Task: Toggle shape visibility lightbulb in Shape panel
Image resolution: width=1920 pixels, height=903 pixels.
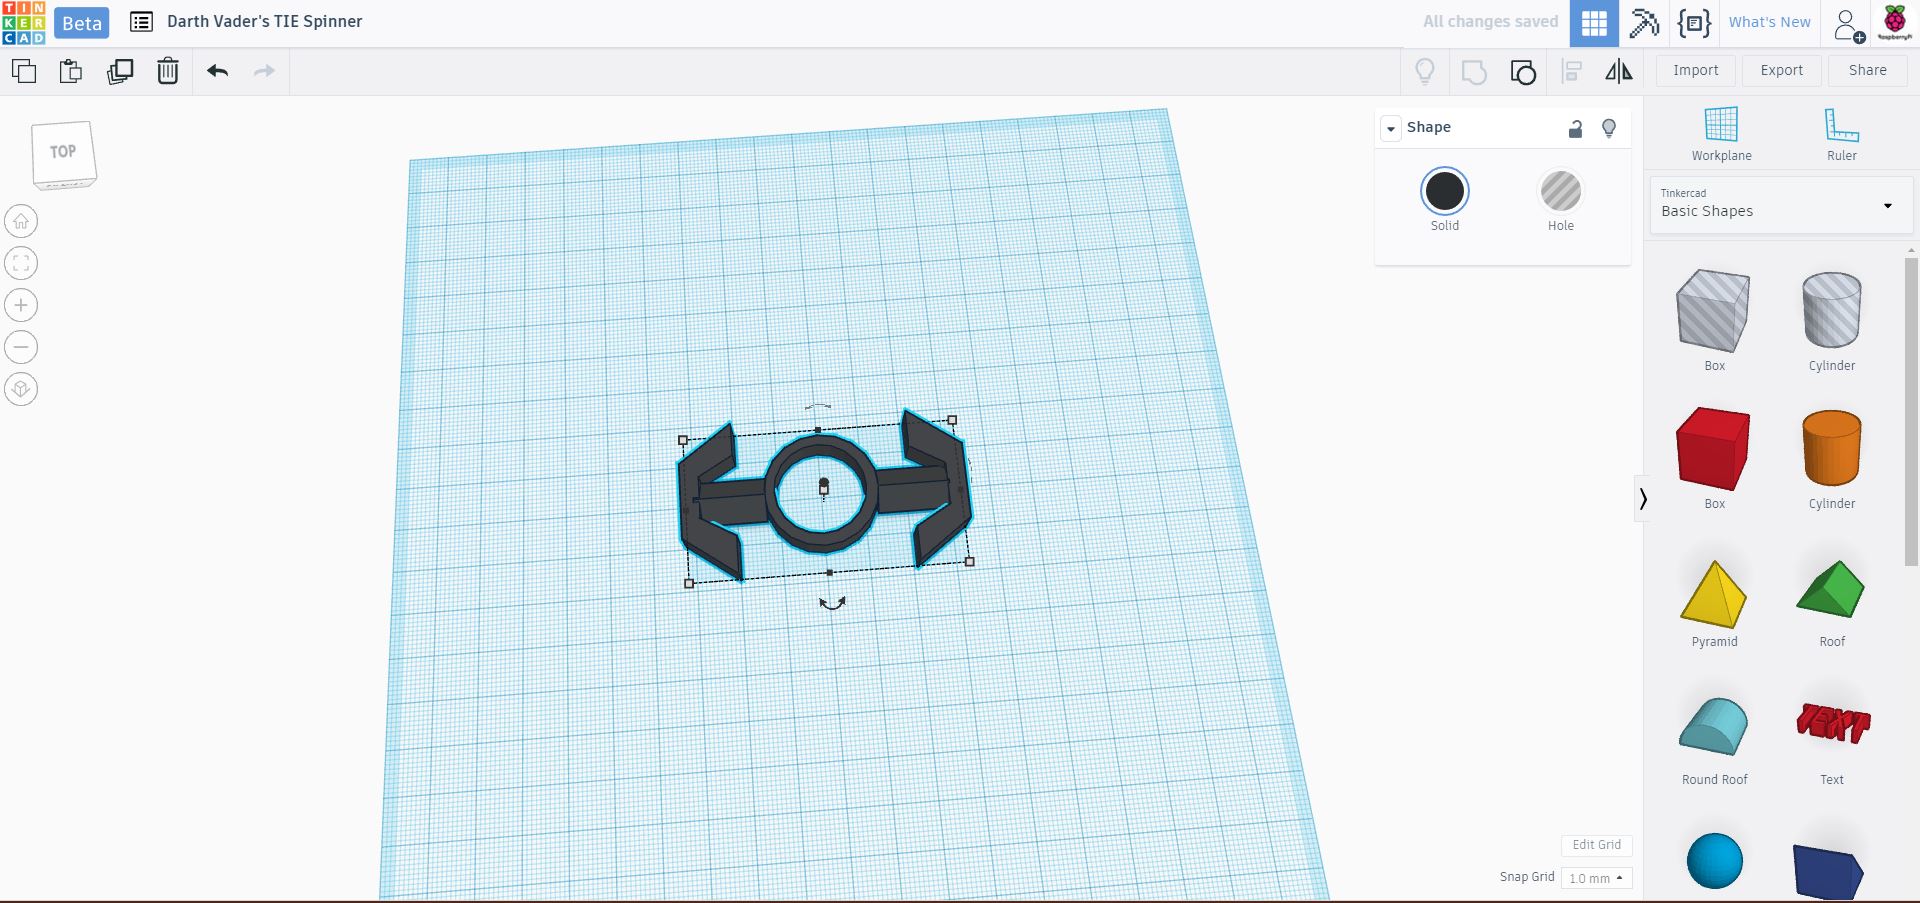Action: click(1609, 128)
